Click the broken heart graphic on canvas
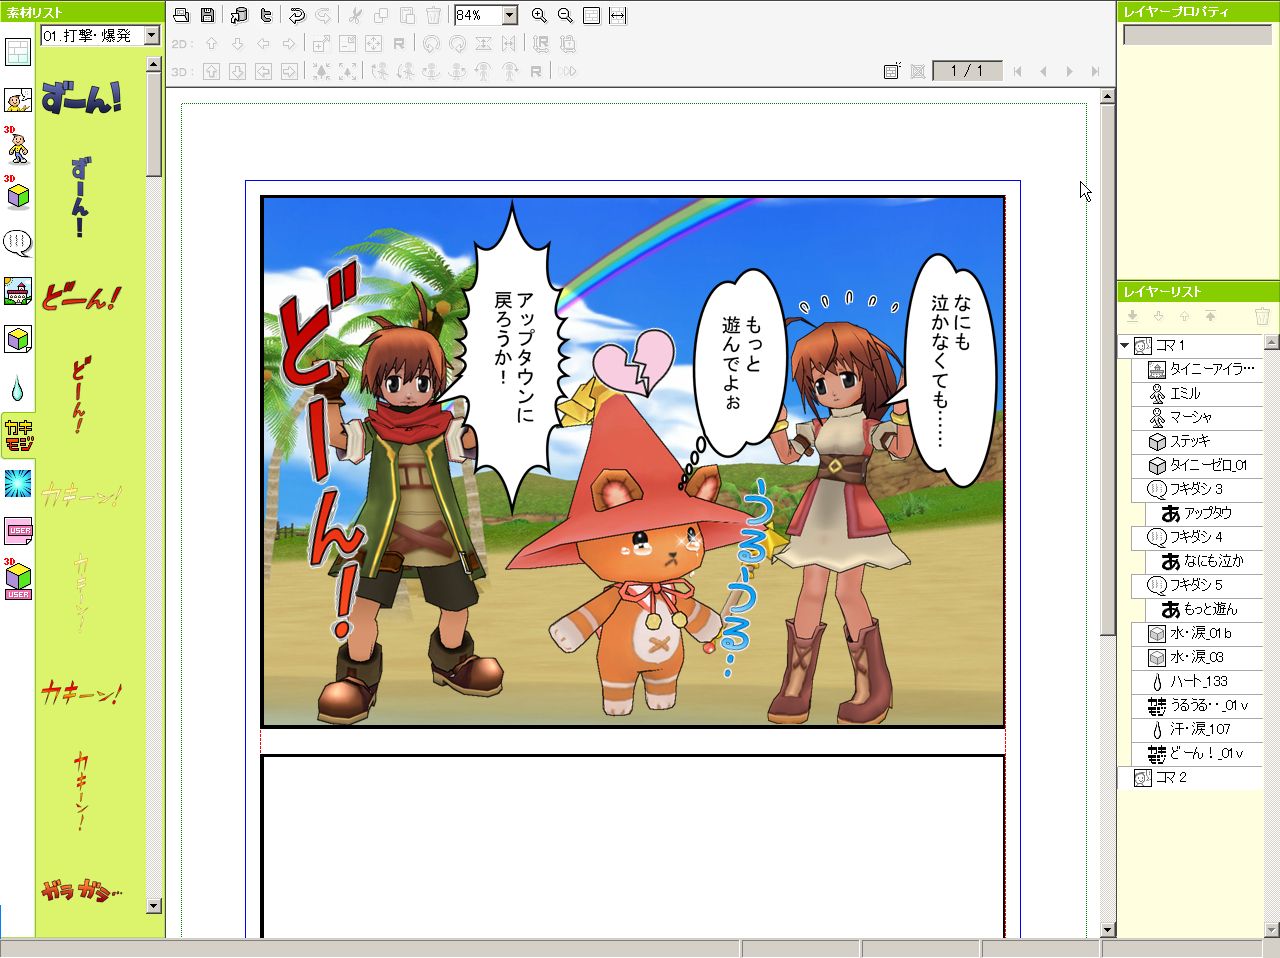This screenshot has height=958, width=1280. [633, 362]
